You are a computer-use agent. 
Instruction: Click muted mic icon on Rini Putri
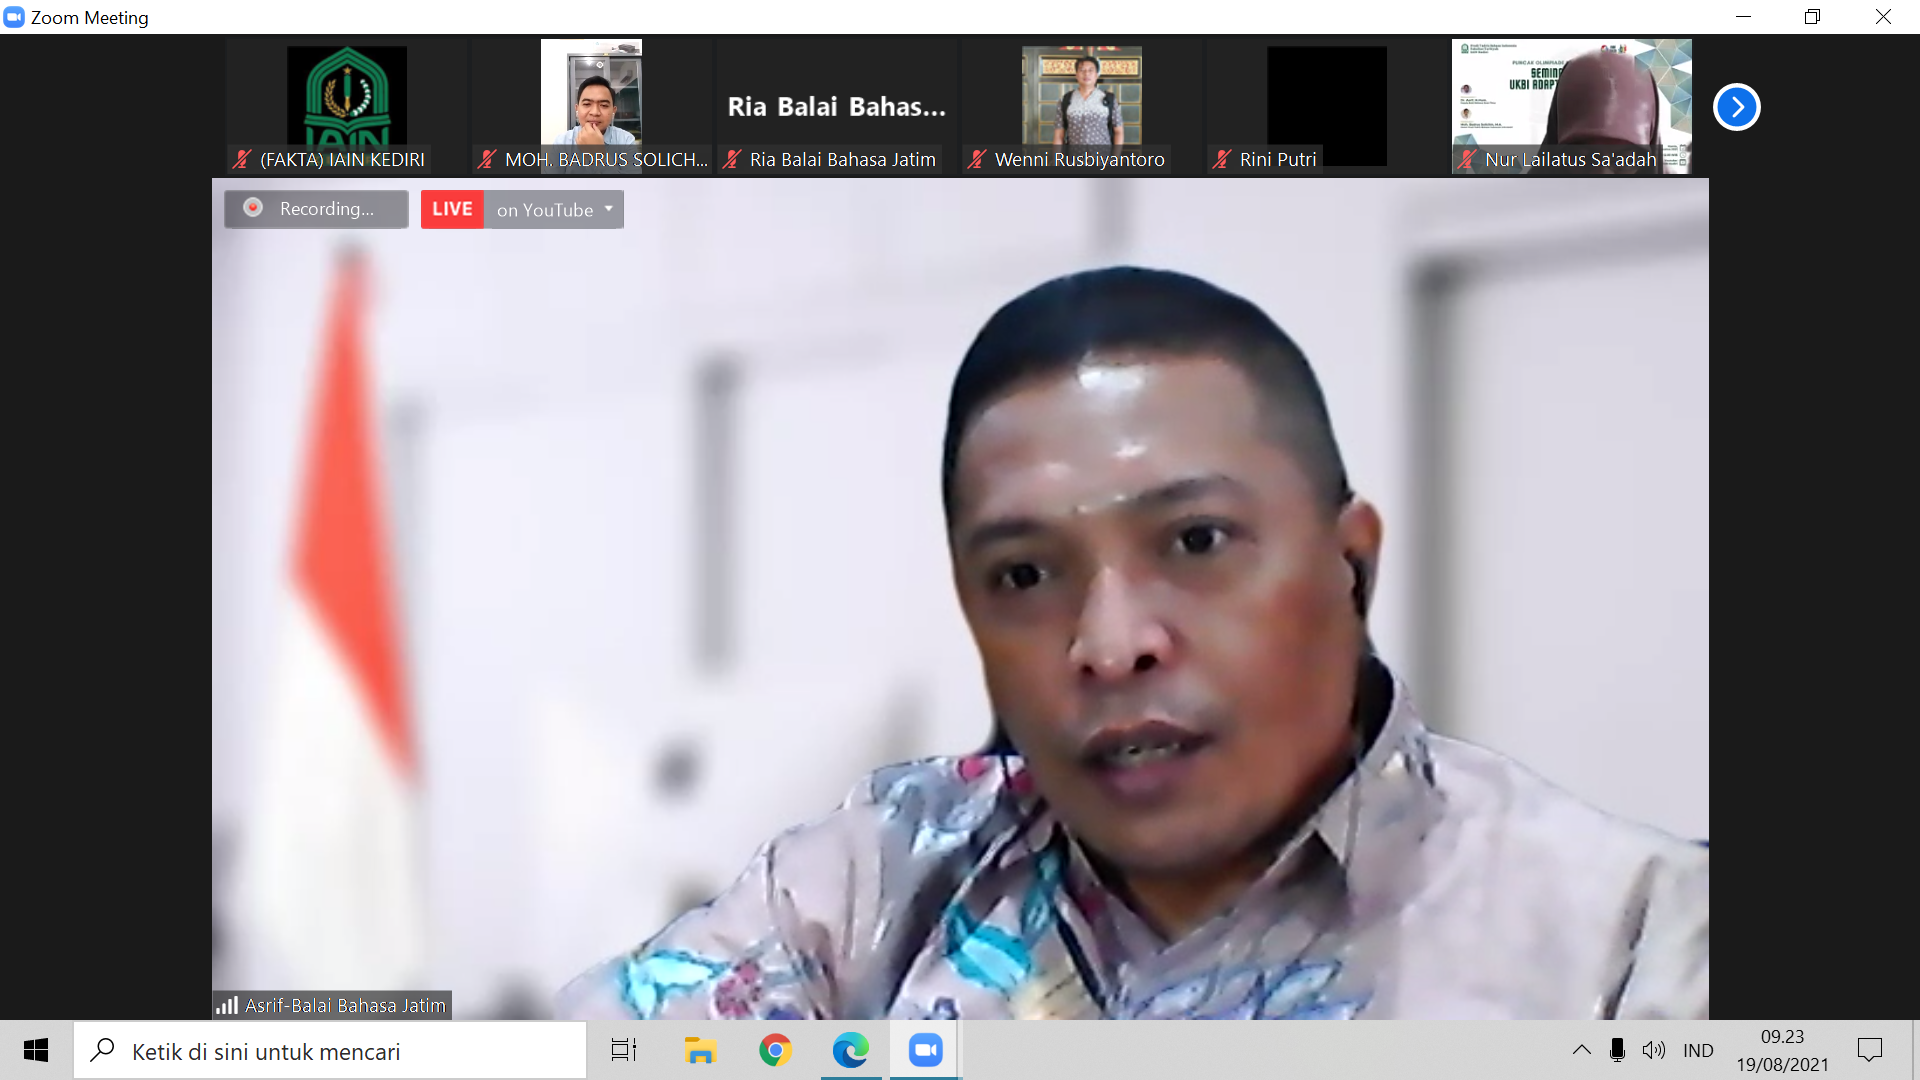click(x=1221, y=159)
